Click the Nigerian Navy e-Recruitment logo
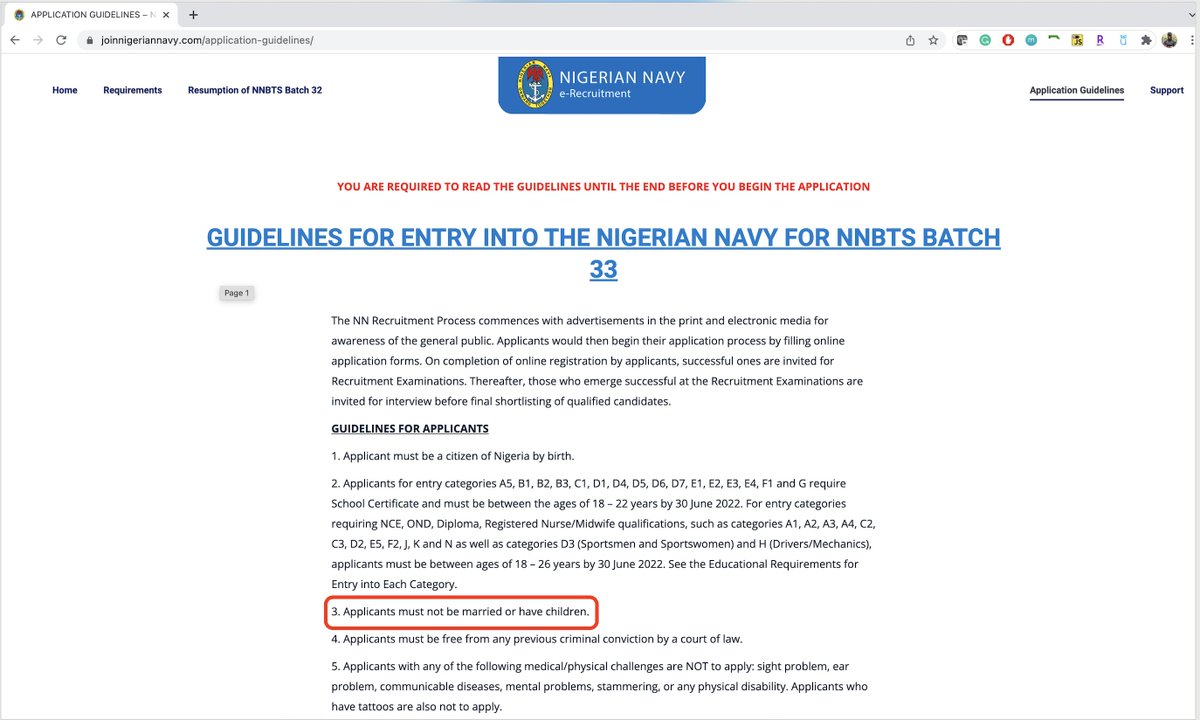Screen dimensions: 1200x720 click(x=602, y=85)
